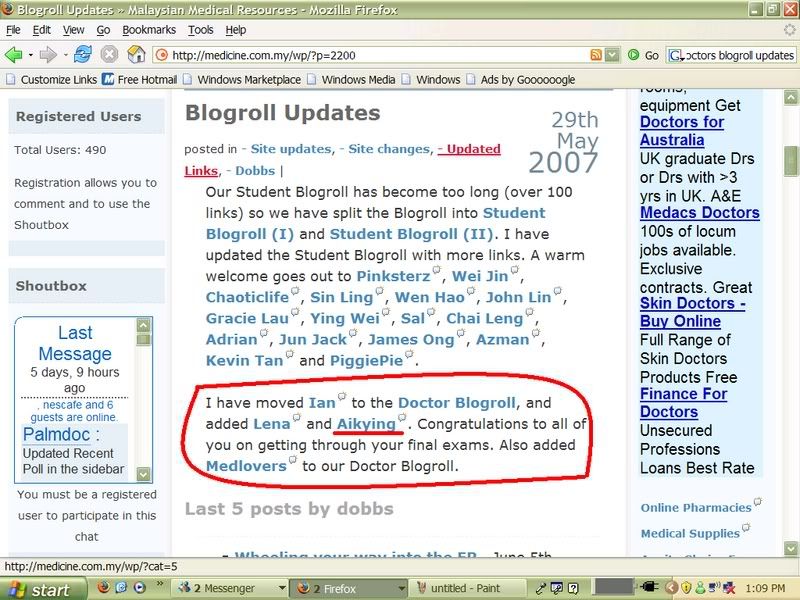Viewport: 800px width, 600px height.
Task: Open the address bar dropdown arrow
Action: click(612, 55)
